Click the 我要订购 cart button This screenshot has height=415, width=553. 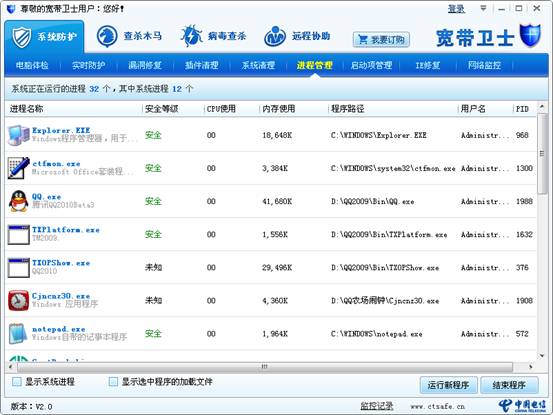tap(381, 39)
